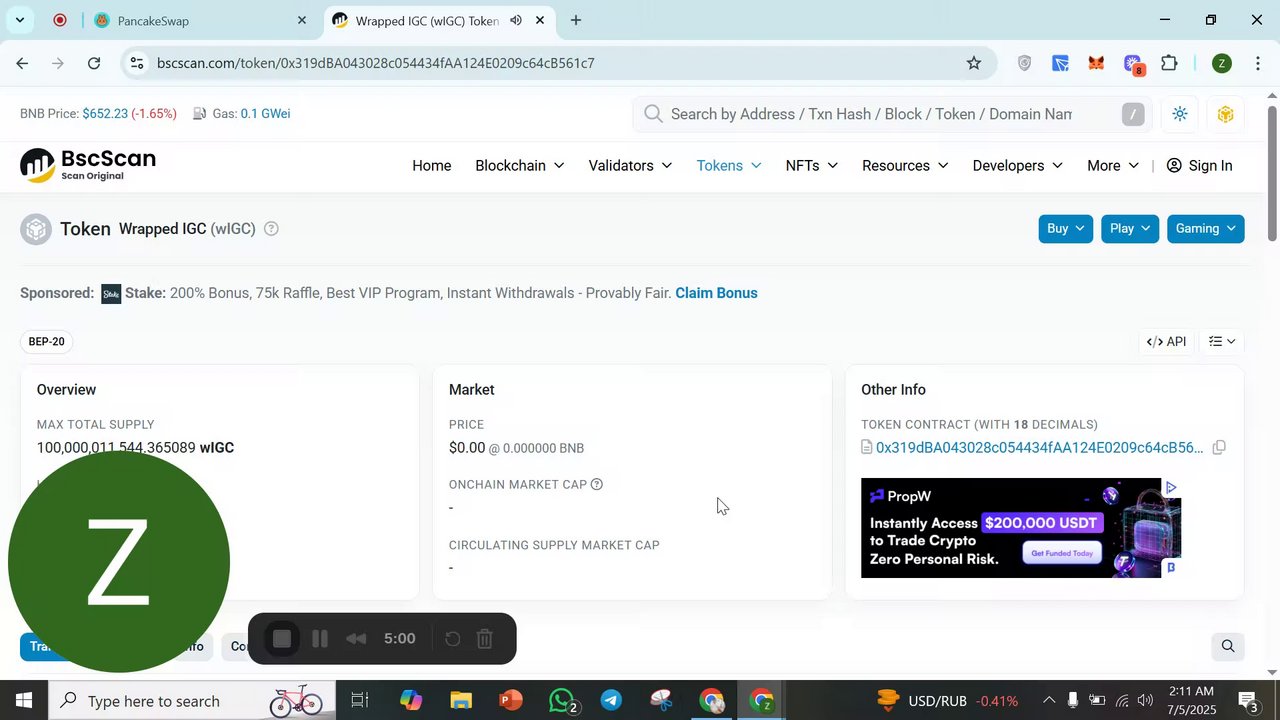Click the Claim Bonus sponsored link
The height and width of the screenshot is (720, 1280).
point(716,293)
